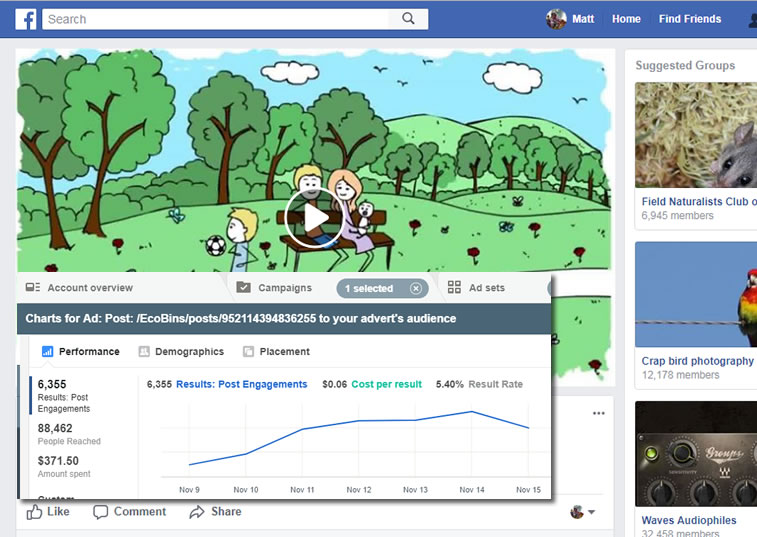Open Field Naturalists Club group link
Viewport: 757px width, 537px height.
pos(699,201)
